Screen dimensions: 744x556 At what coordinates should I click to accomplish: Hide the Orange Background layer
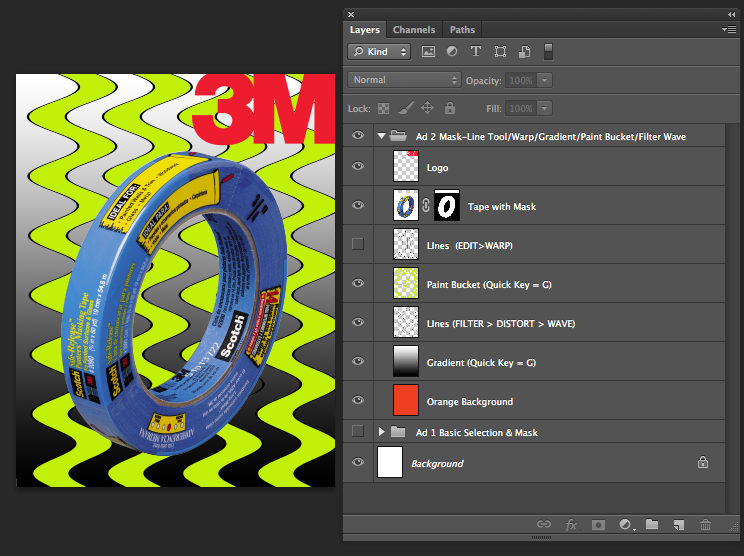pyautogui.click(x=358, y=400)
